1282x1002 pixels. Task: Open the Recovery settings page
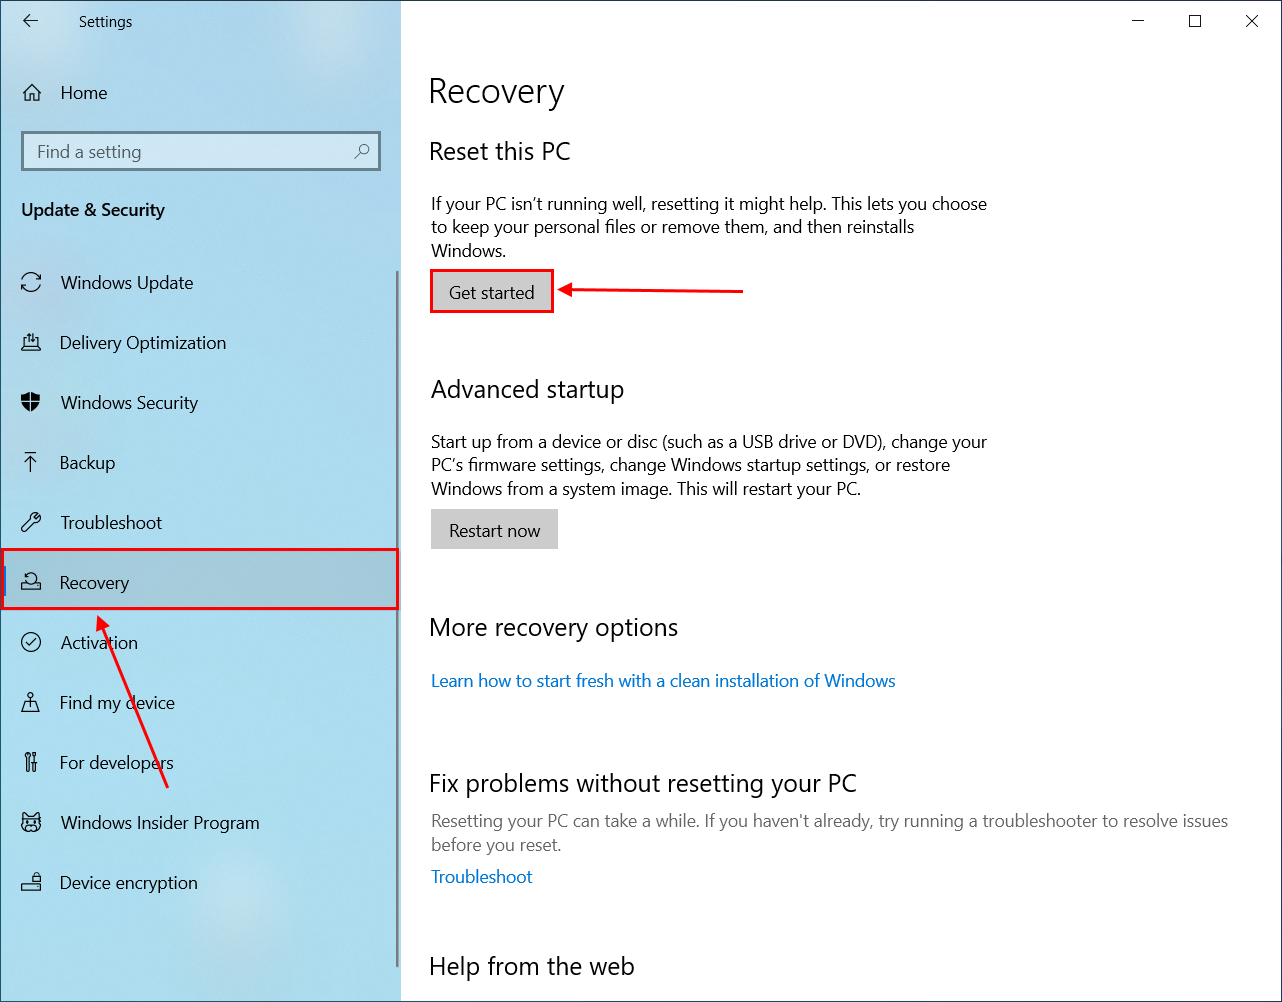pos(95,582)
